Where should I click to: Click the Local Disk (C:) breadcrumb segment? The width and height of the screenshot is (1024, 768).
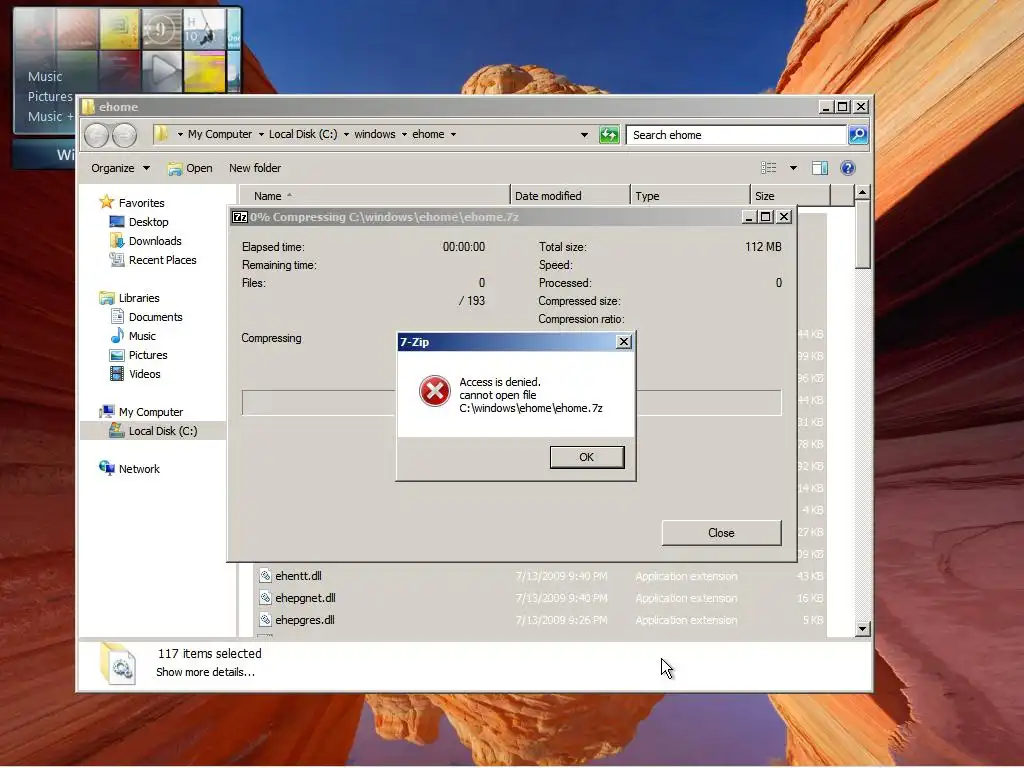(303, 135)
